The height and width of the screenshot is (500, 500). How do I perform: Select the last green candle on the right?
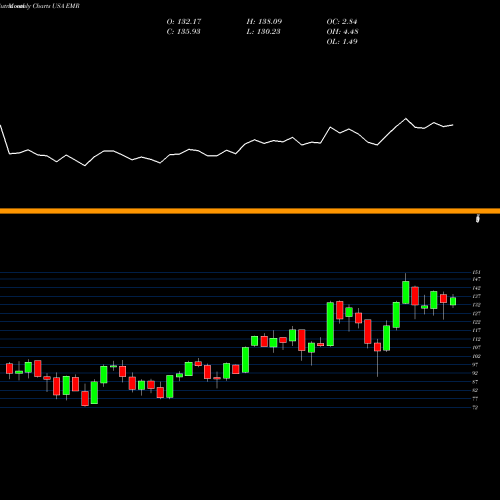point(453,301)
